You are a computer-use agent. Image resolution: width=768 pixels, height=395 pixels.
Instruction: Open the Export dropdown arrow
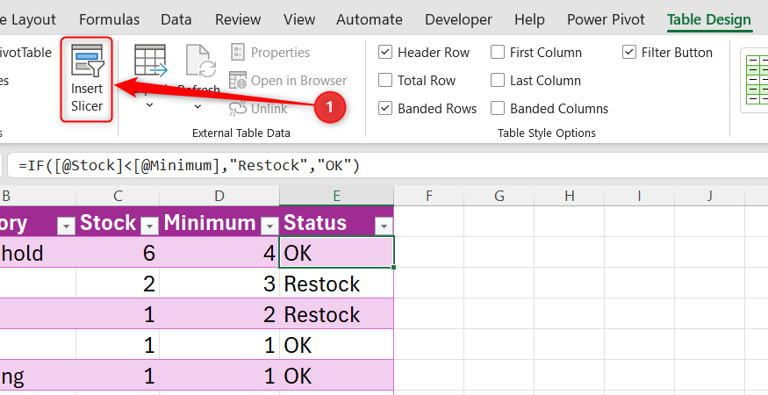click(150, 105)
